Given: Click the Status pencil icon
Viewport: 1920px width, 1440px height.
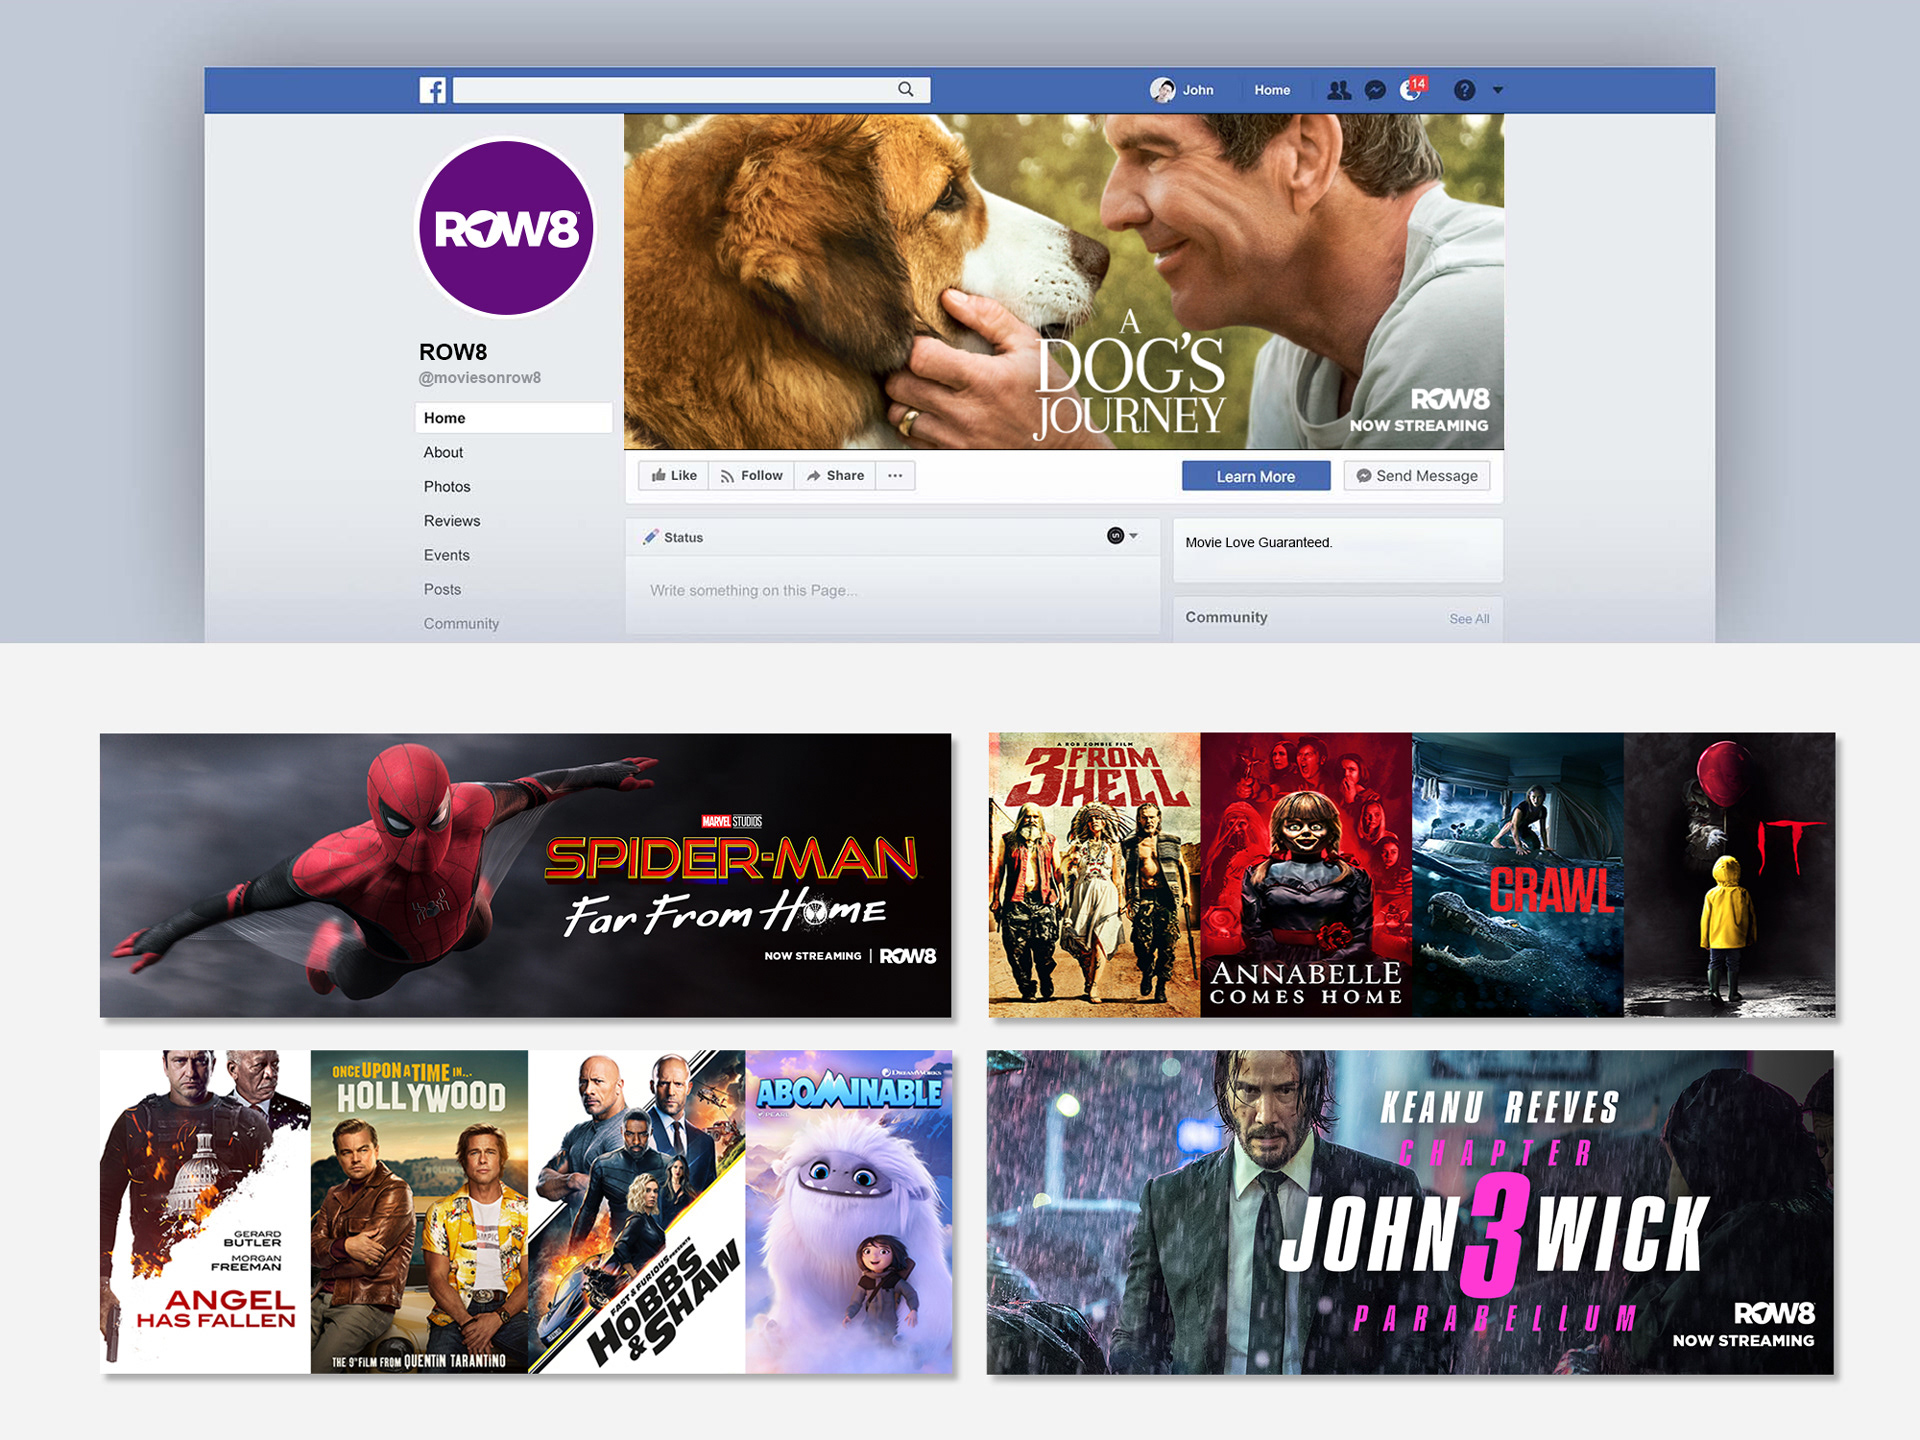Looking at the screenshot, I should coord(651,537).
